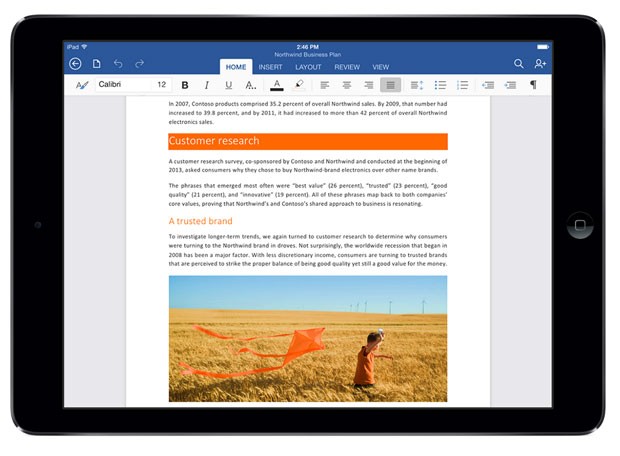This screenshot has height=456, width=620.
Task: Center align the text
Action: click(347, 85)
